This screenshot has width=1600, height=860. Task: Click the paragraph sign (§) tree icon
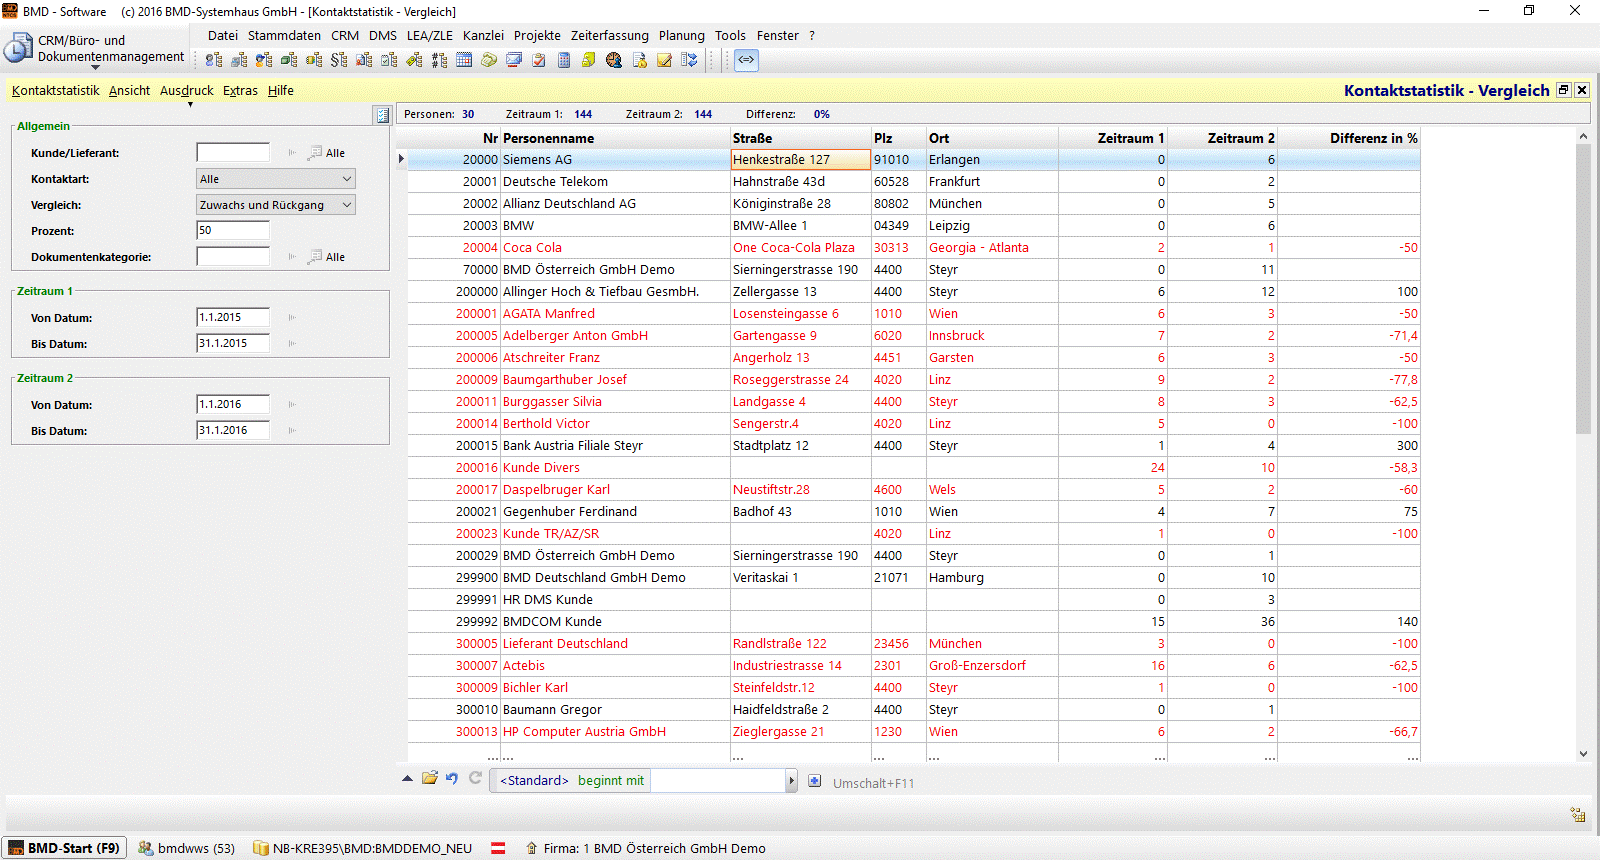point(339,60)
